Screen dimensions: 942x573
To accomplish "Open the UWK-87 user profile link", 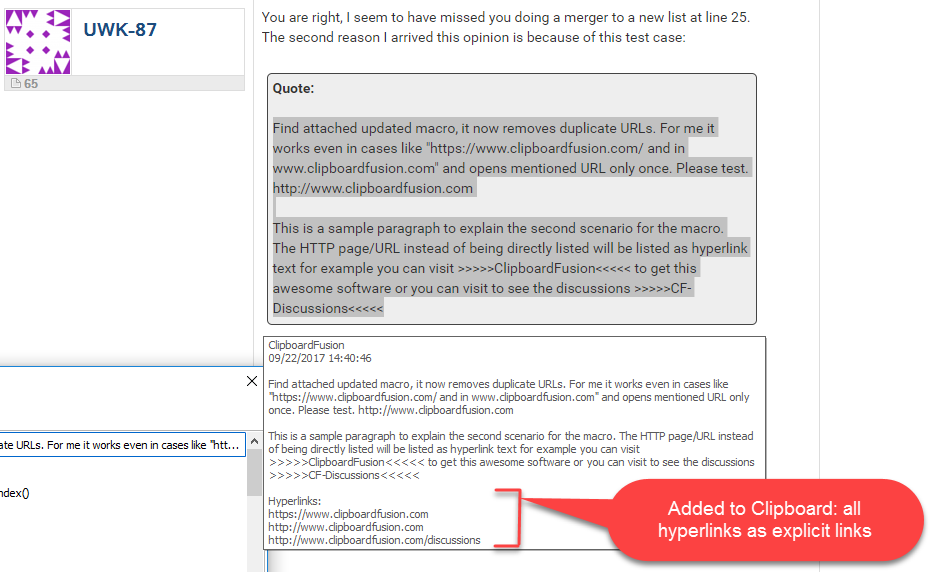I will pyautogui.click(x=120, y=30).
